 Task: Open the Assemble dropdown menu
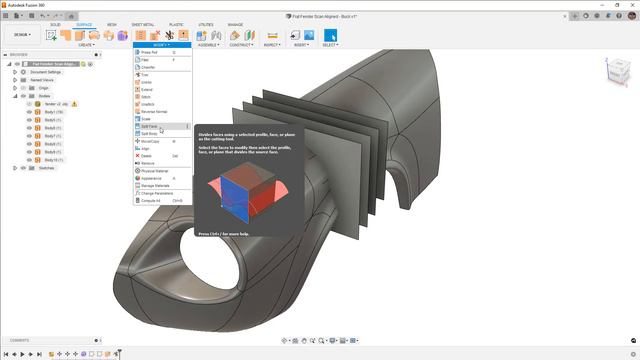click(209, 45)
